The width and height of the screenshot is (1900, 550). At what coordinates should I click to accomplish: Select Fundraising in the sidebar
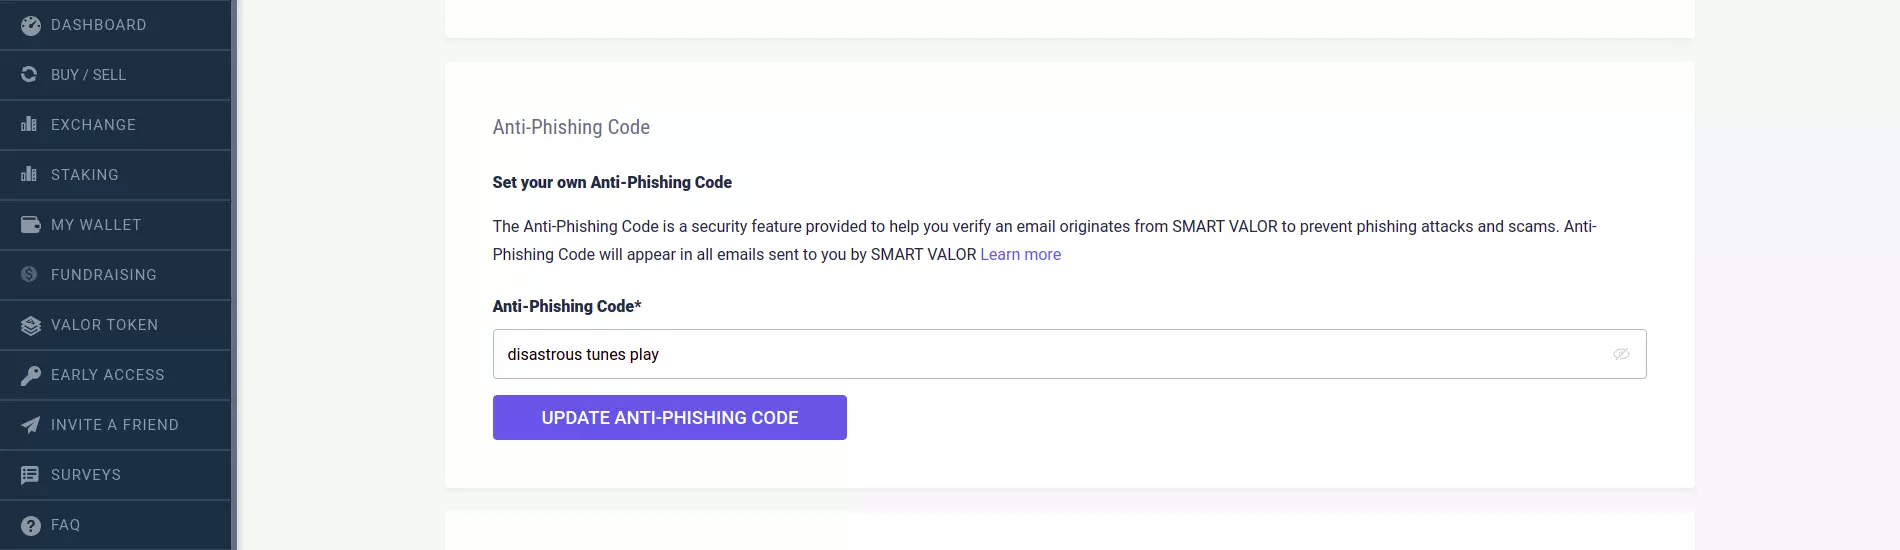(x=115, y=275)
